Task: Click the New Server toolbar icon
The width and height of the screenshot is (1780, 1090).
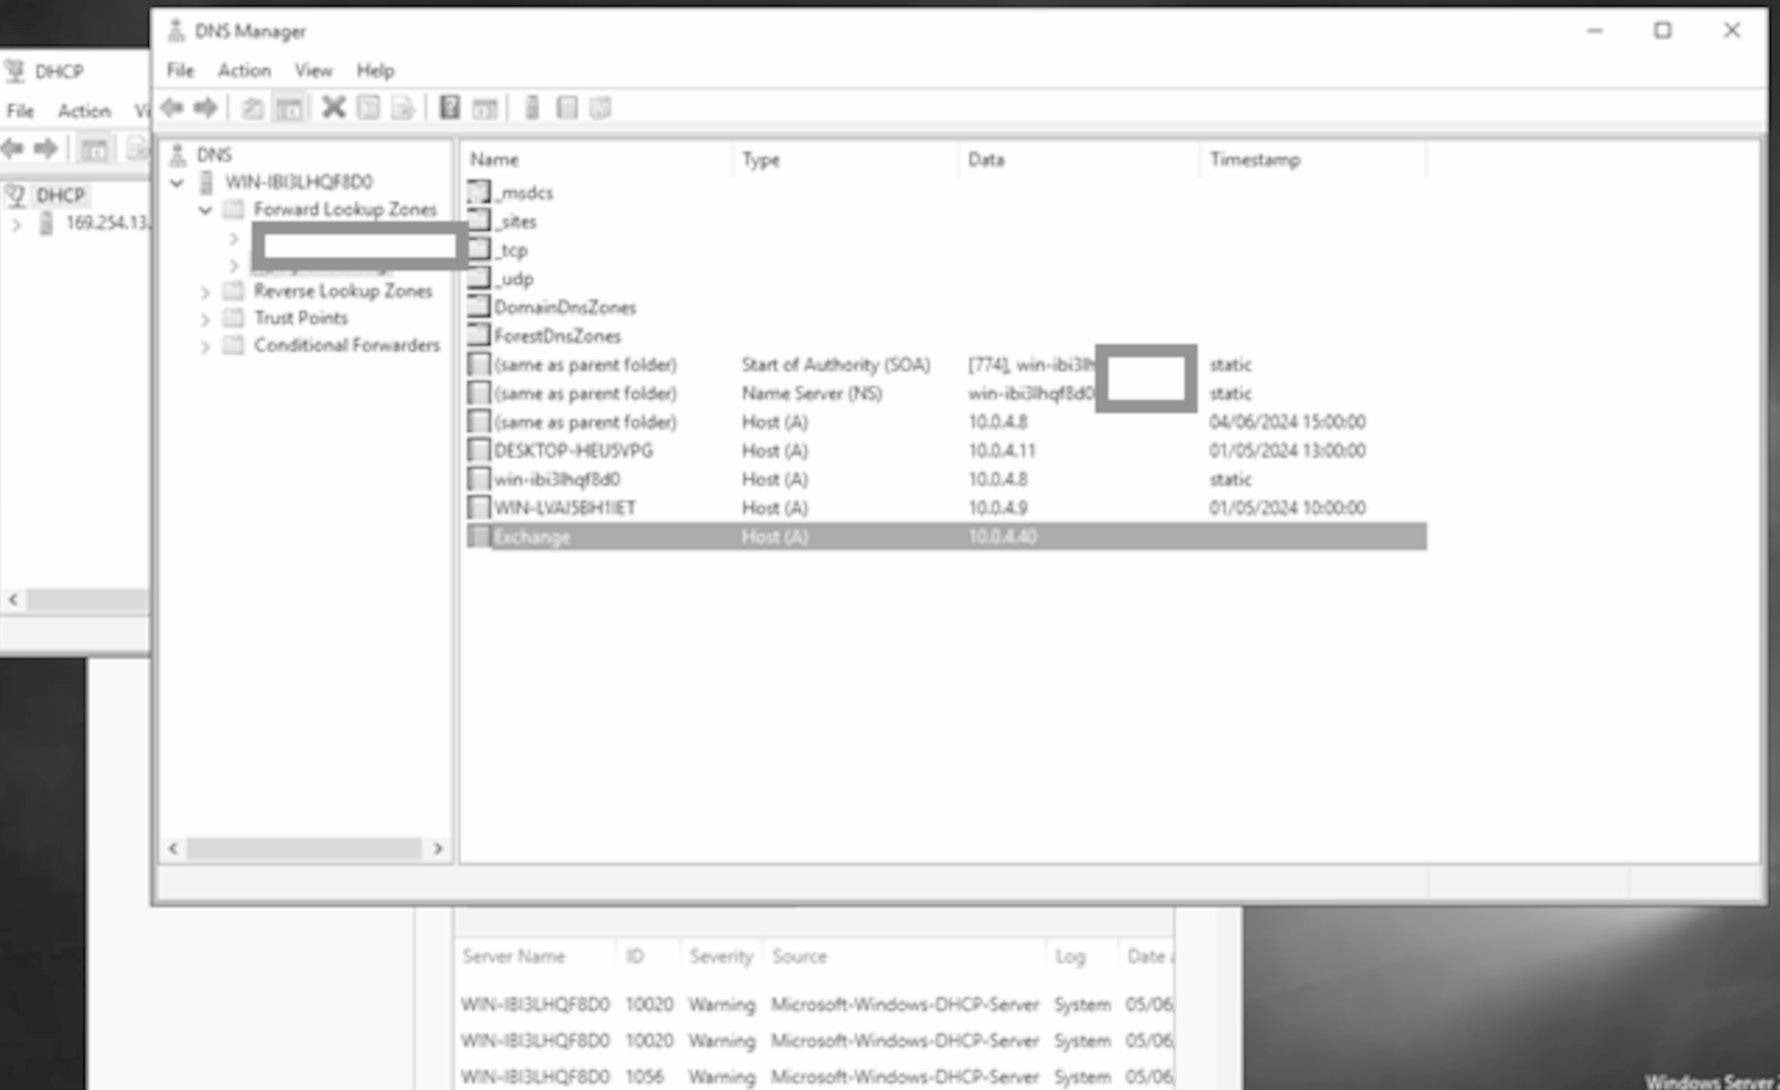Action: 532,108
